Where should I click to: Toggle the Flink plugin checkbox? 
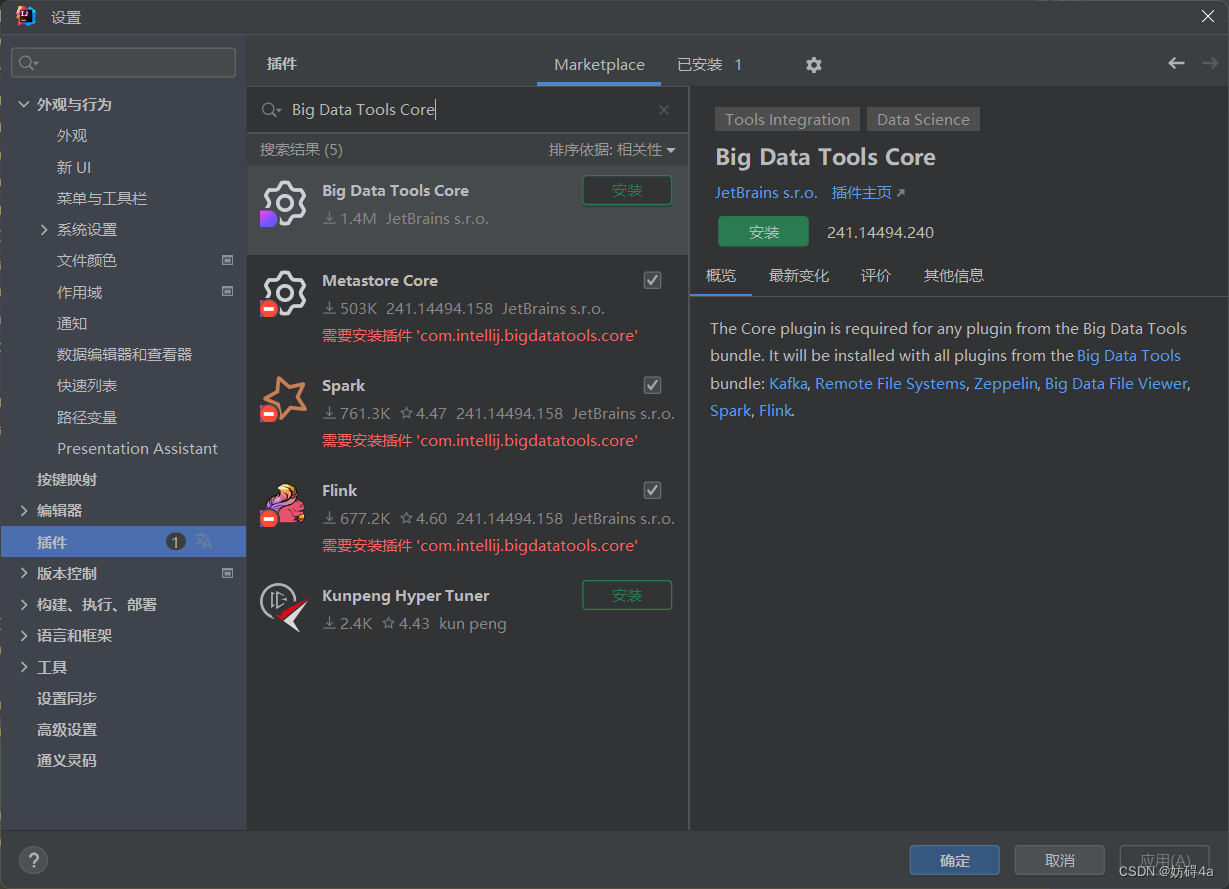tap(652, 490)
